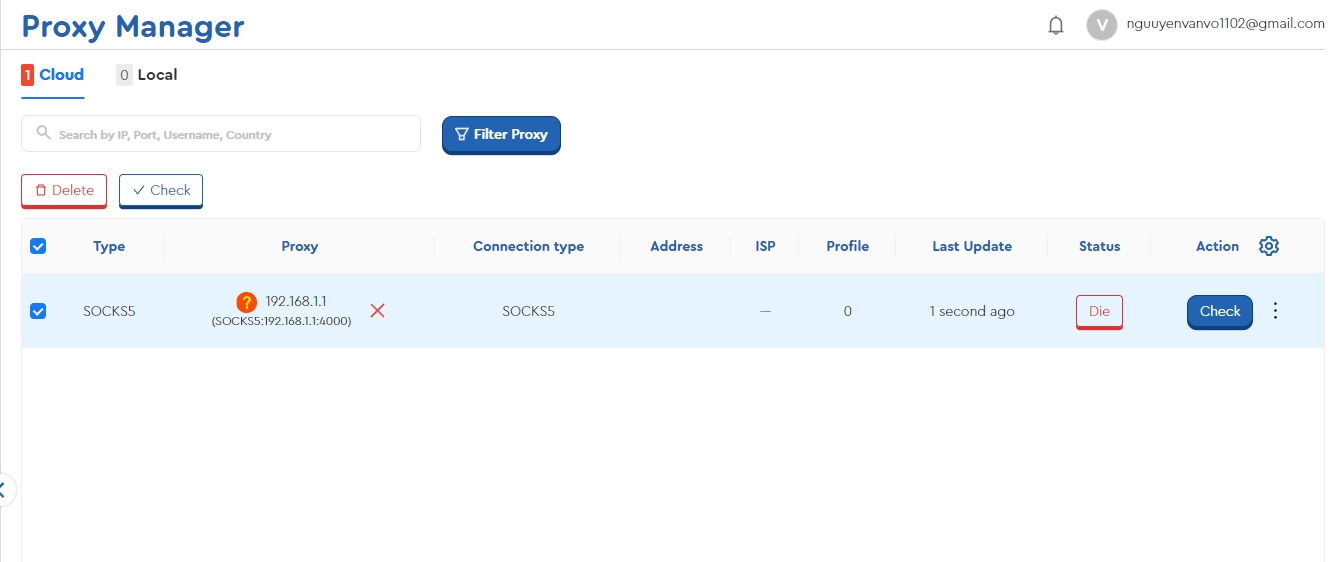
Task: Click the Last Update column header
Action: point(971,246)
